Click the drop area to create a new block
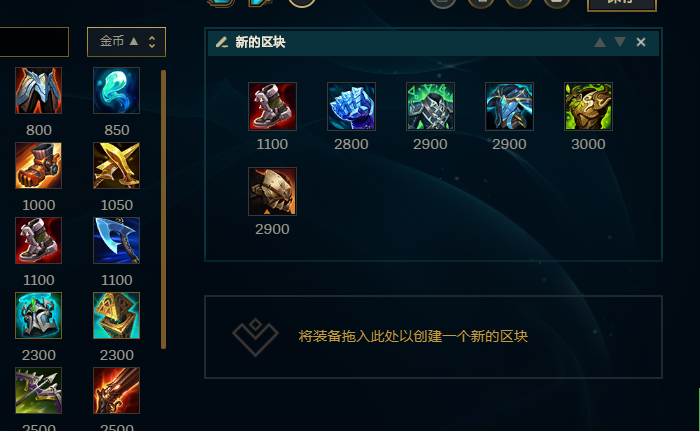The image size is (700, 431). (433, 337)
